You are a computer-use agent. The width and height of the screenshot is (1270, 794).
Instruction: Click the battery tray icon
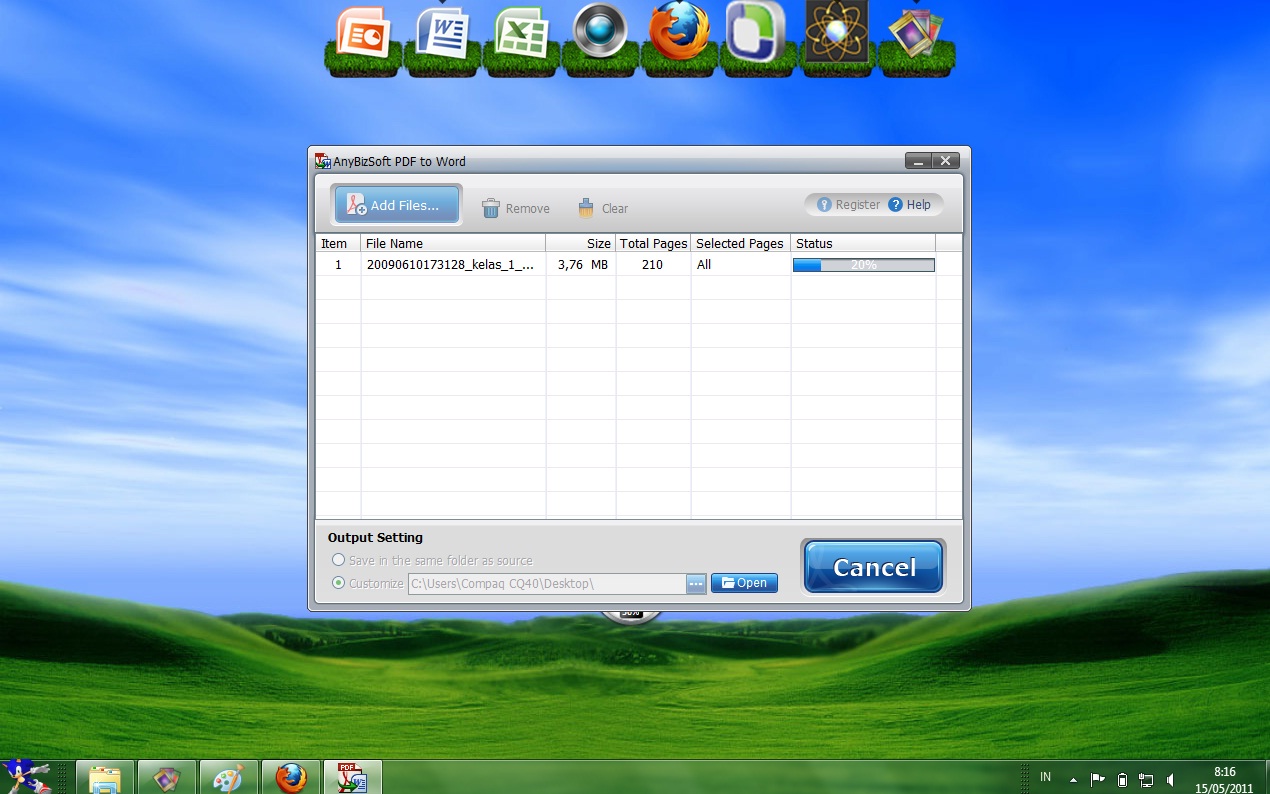[x=1122, y=779]
